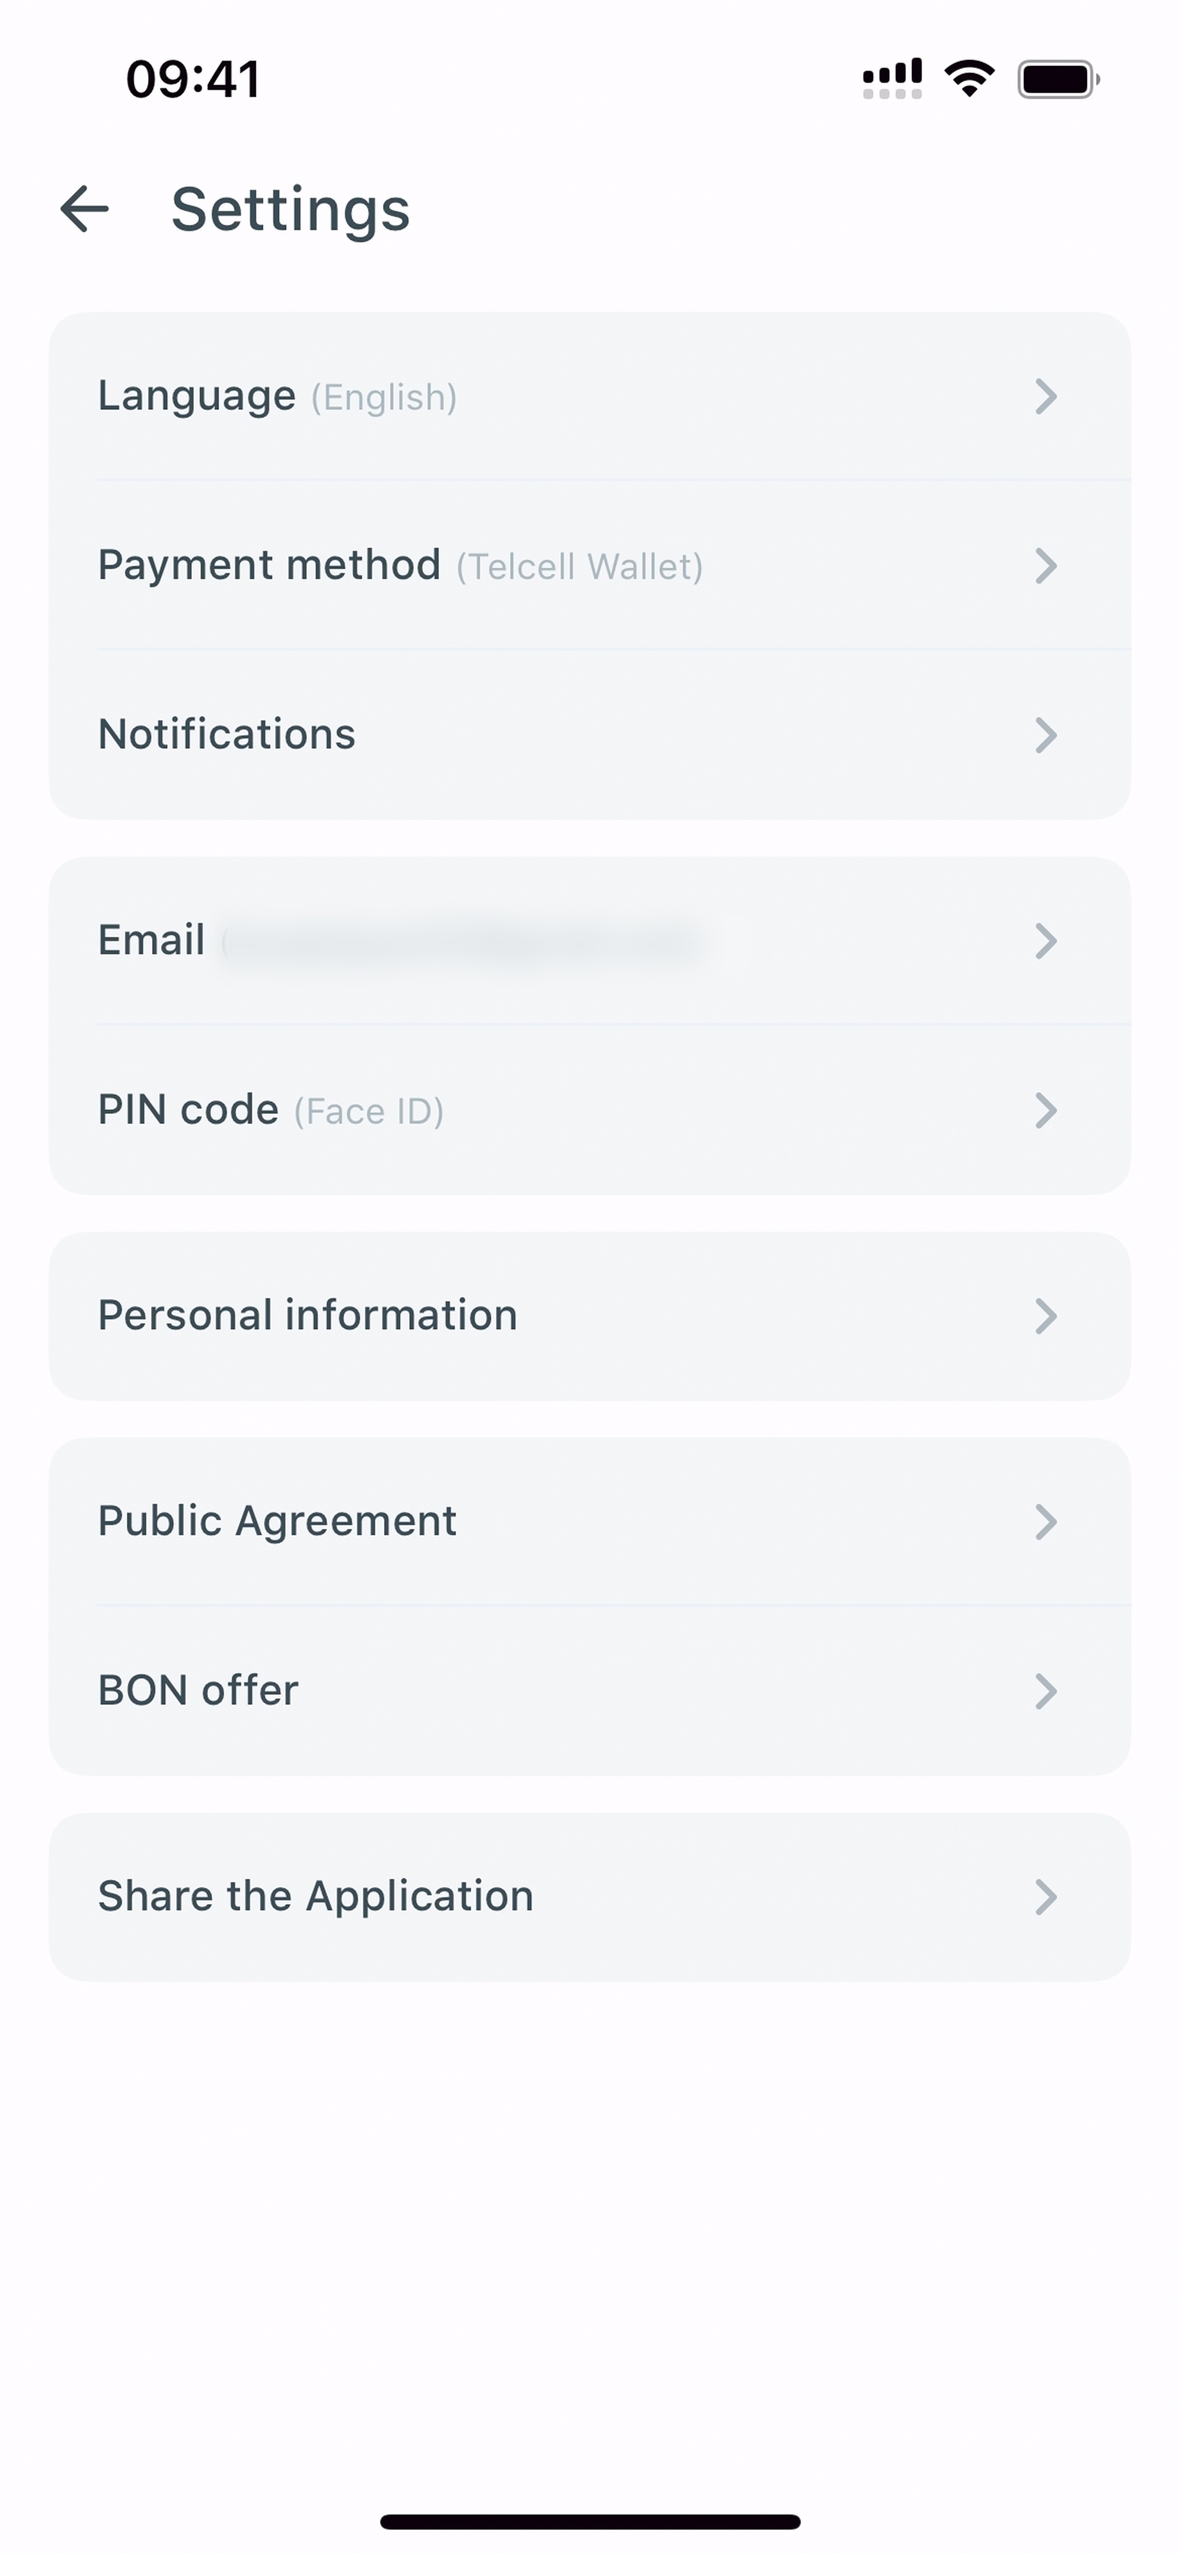The height and width of the screenshot is (2554, 1180).
Task: Tap the clock showing 09:41
Action: [x=193, y=79]
